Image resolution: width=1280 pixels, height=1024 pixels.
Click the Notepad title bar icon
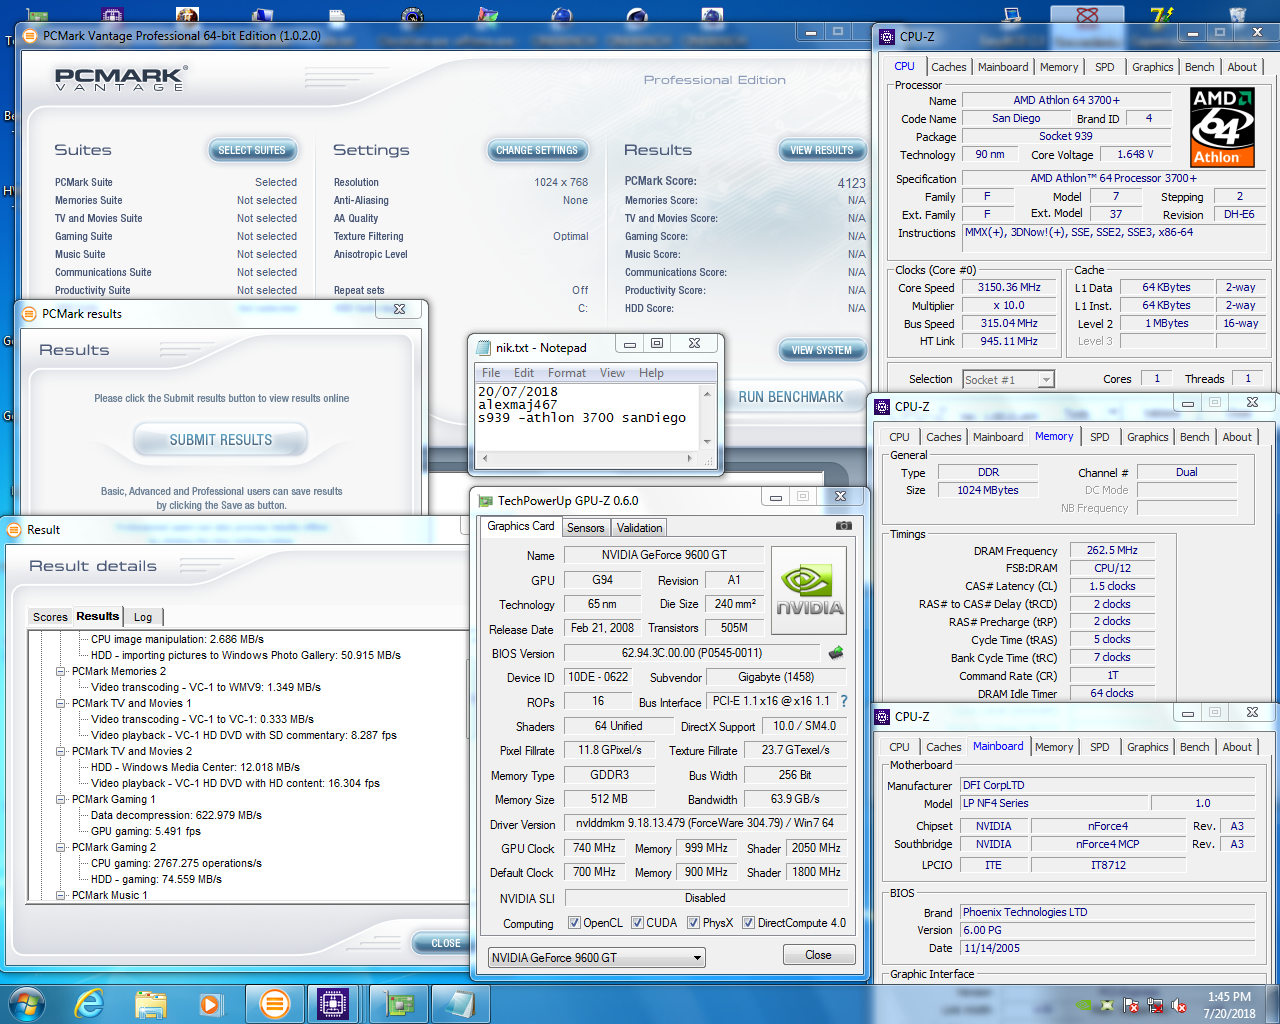485,347
